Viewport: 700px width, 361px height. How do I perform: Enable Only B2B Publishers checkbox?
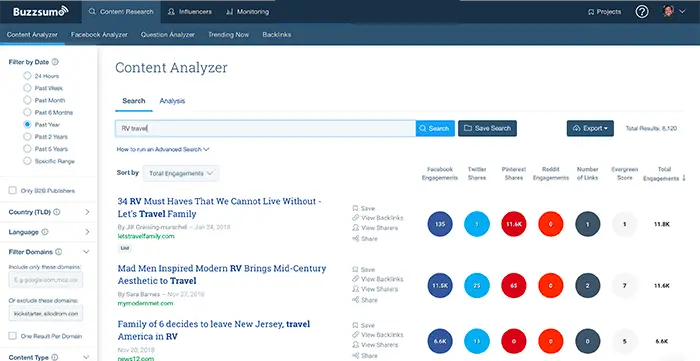[12, 191]
